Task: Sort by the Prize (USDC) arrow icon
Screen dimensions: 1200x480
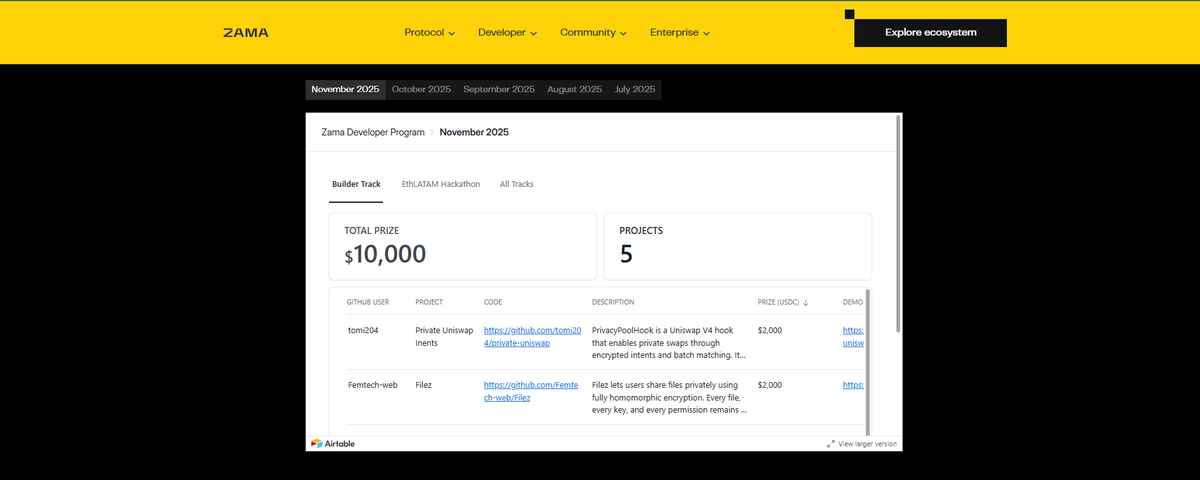Action: [806, 302]
